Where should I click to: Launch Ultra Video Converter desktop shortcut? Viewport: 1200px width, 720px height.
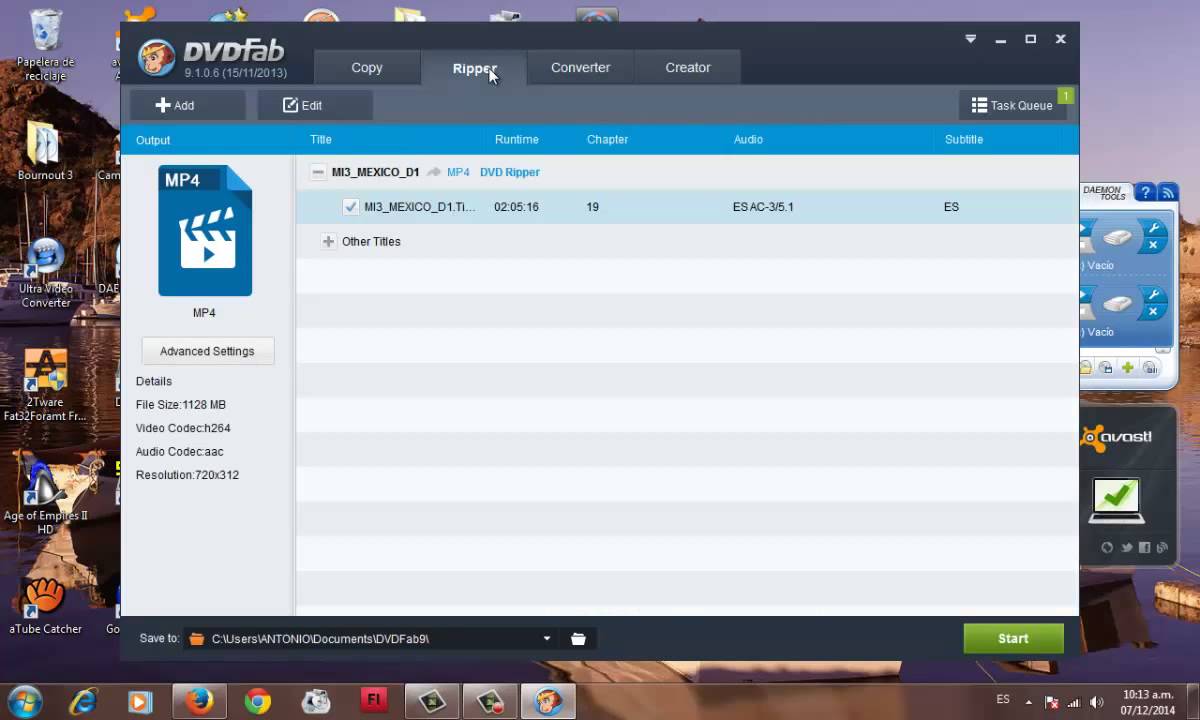pyautogui.click(x=45, y=273)
